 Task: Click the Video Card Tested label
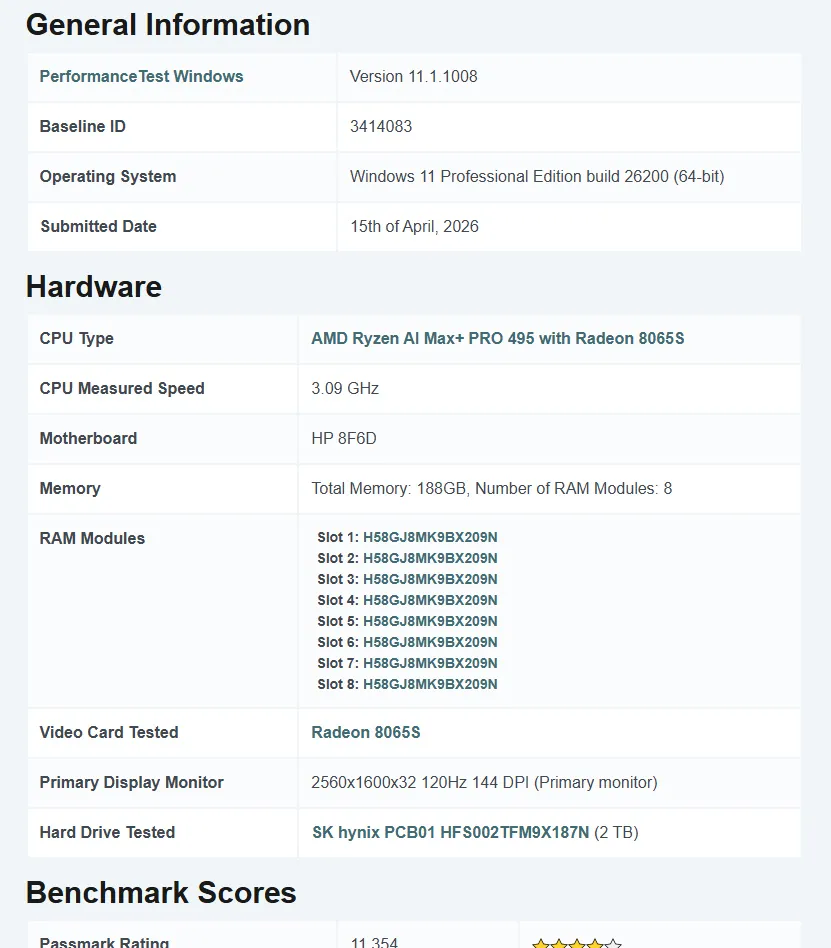click(x=109, y=733)
